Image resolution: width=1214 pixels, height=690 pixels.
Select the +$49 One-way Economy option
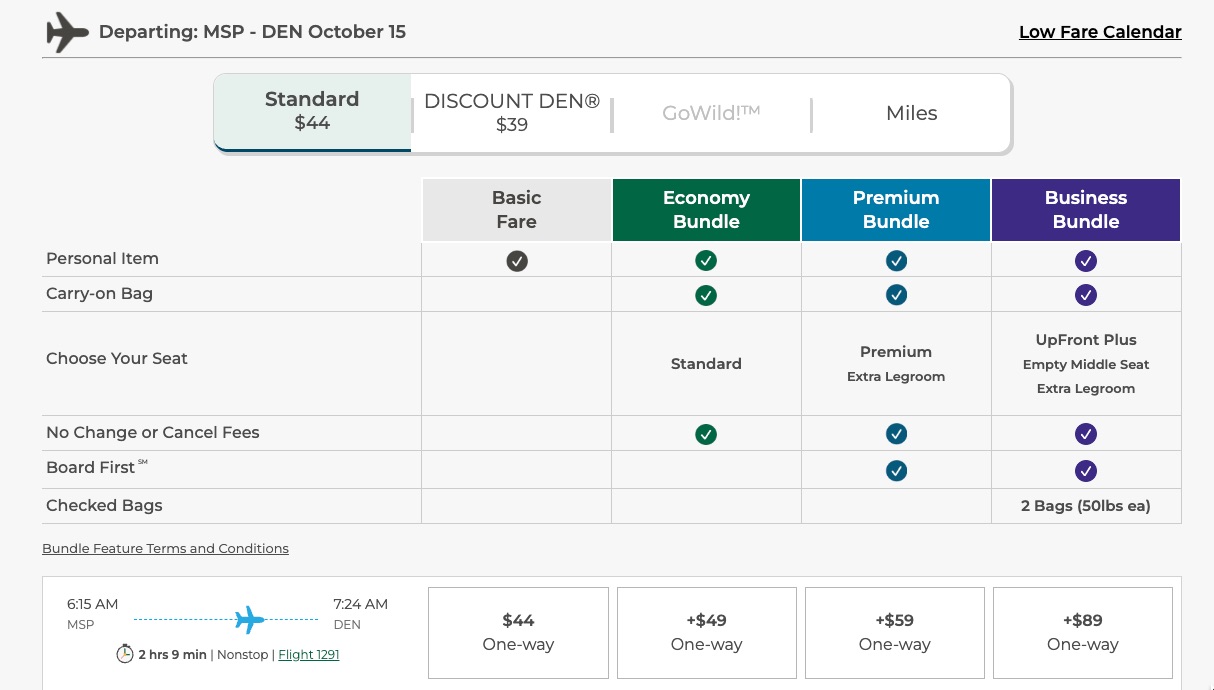pyautogui.click(x=706, y=632)
